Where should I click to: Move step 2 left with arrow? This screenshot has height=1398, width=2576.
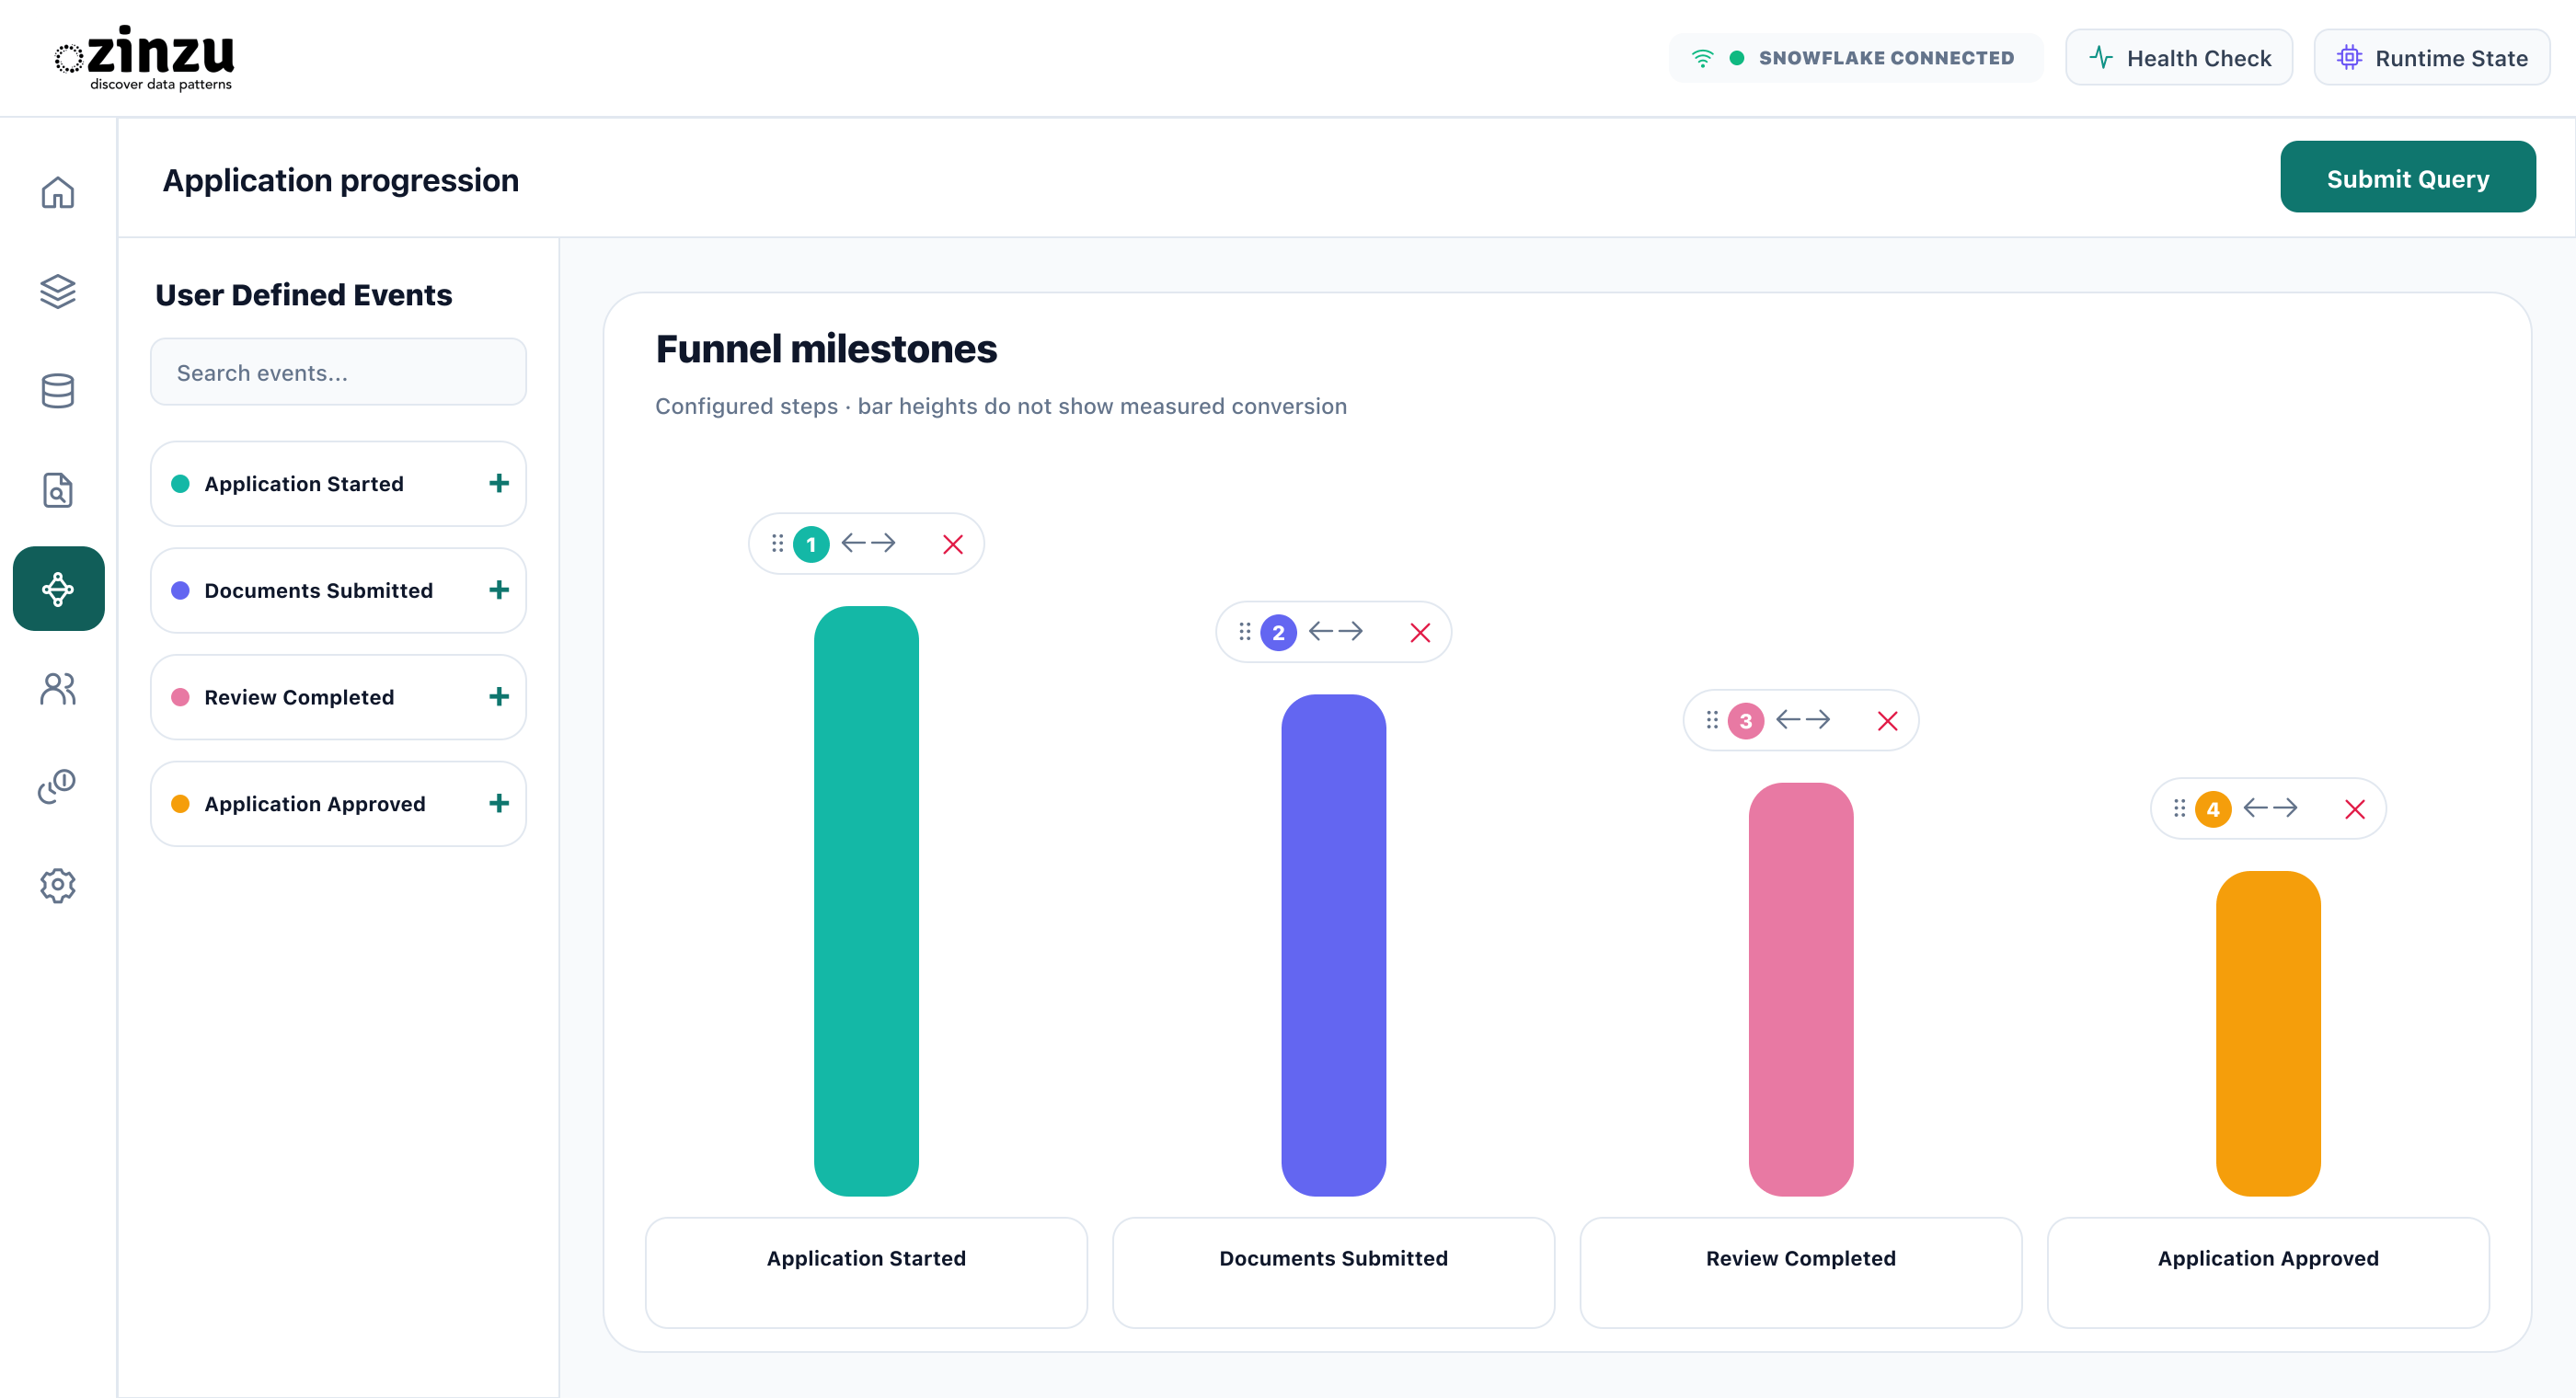coord(1321,631)
